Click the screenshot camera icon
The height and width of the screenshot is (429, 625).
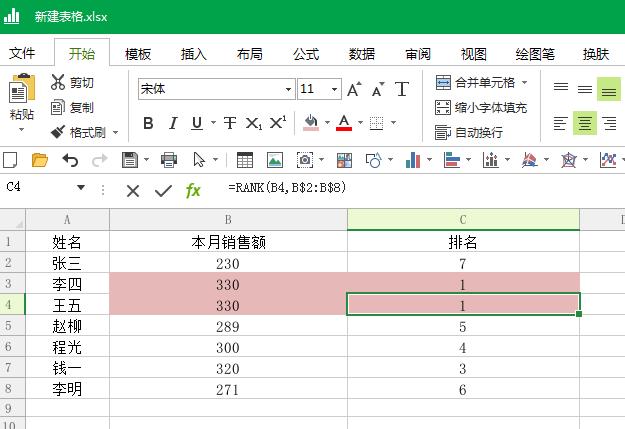(x=305, y=160)
